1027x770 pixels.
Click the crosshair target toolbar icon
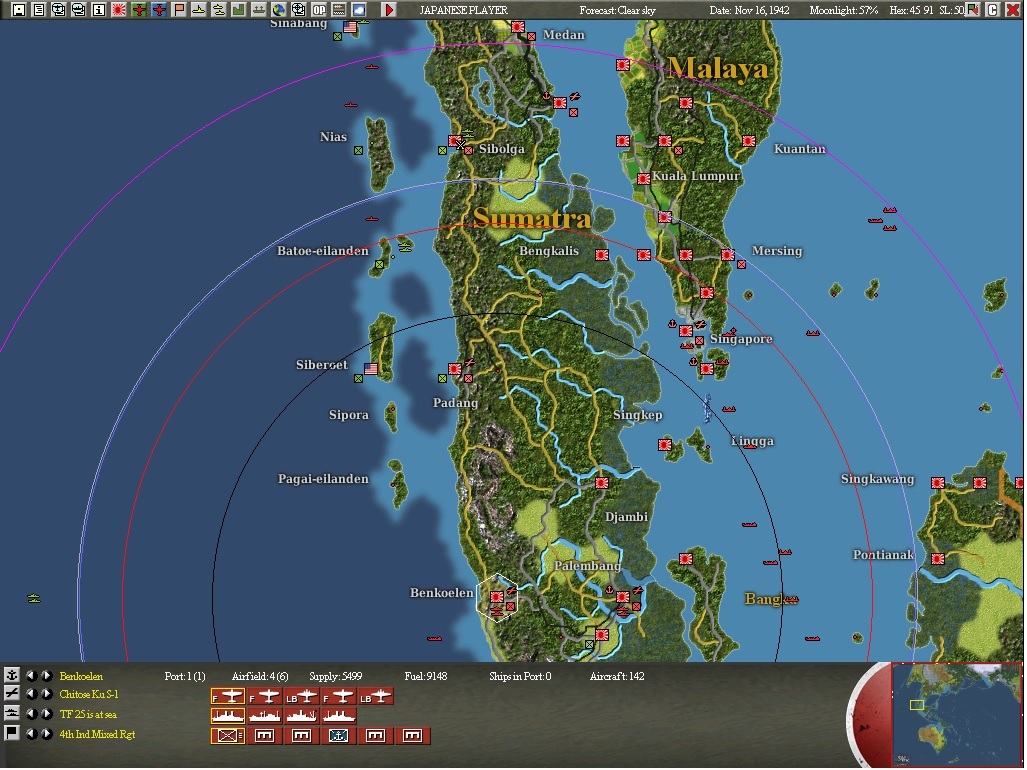tap(299, 10)
